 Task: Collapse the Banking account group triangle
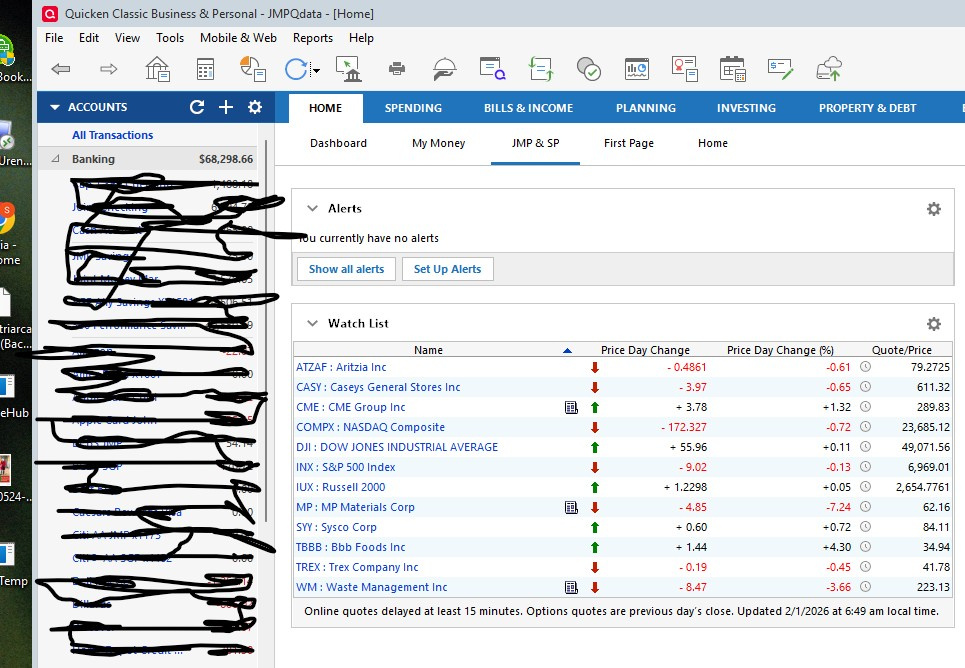coord(55,159)
